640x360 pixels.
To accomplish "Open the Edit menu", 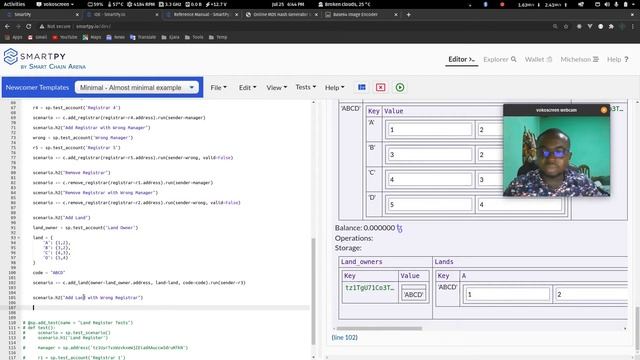I will click(247, 87).
